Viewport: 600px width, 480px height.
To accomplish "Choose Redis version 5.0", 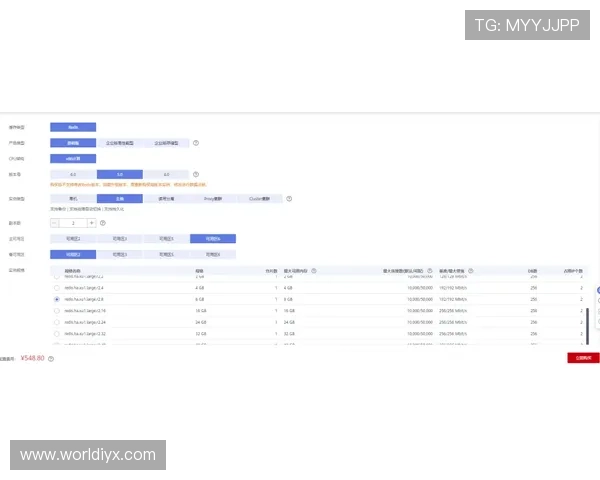I will click(120, 174).
